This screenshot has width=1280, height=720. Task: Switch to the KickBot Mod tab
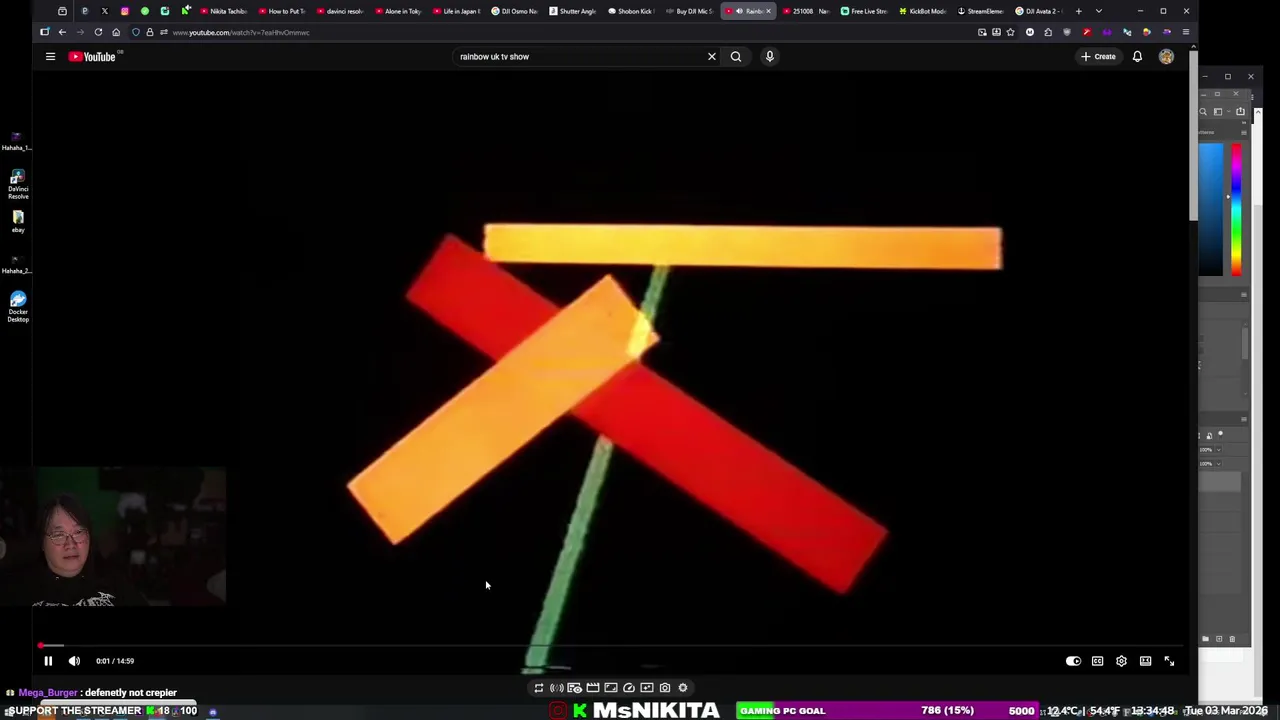coord(922,11)
